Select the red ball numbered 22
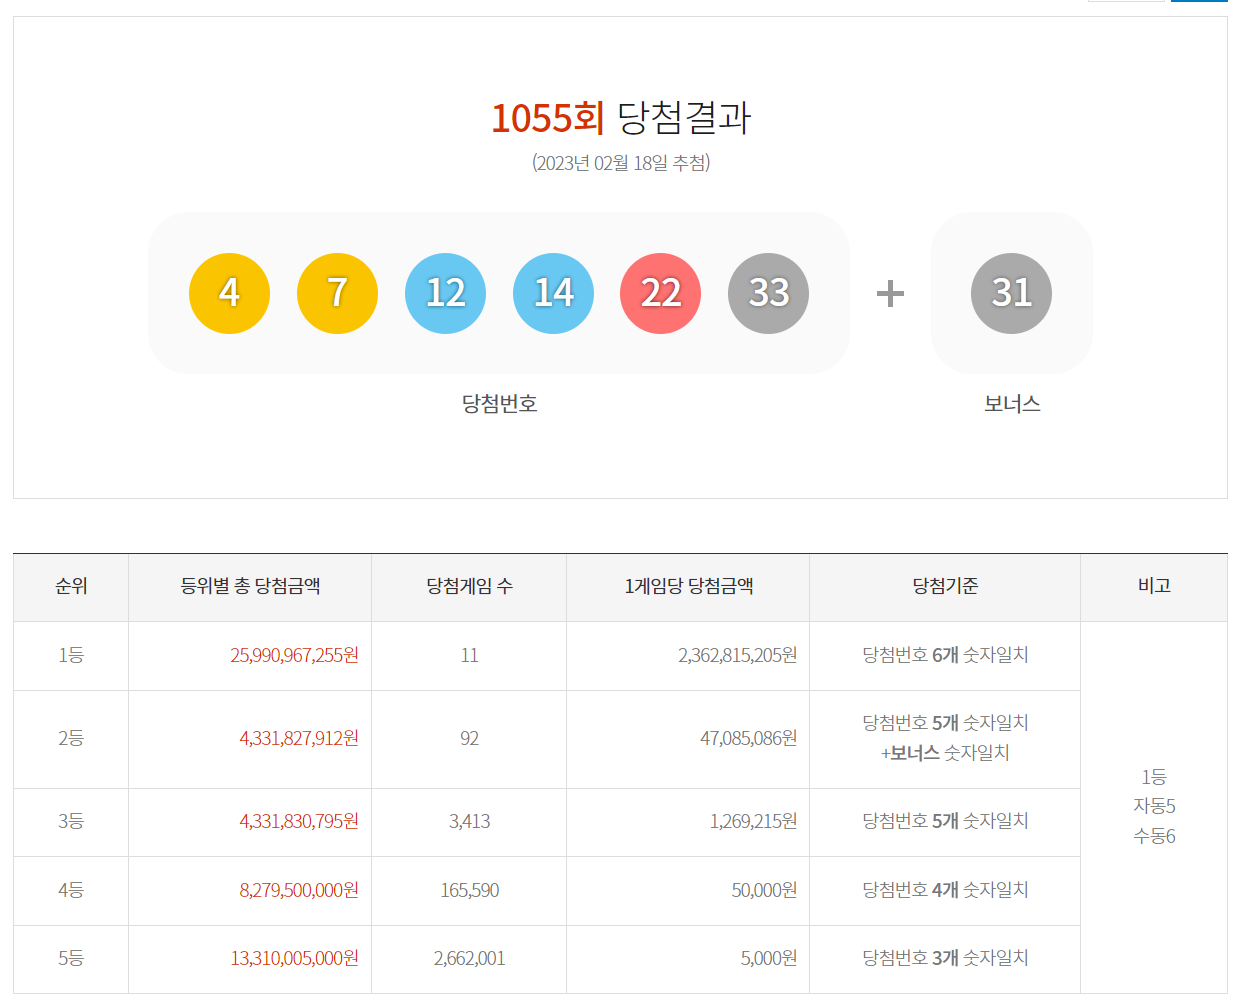 click(660, 292)
